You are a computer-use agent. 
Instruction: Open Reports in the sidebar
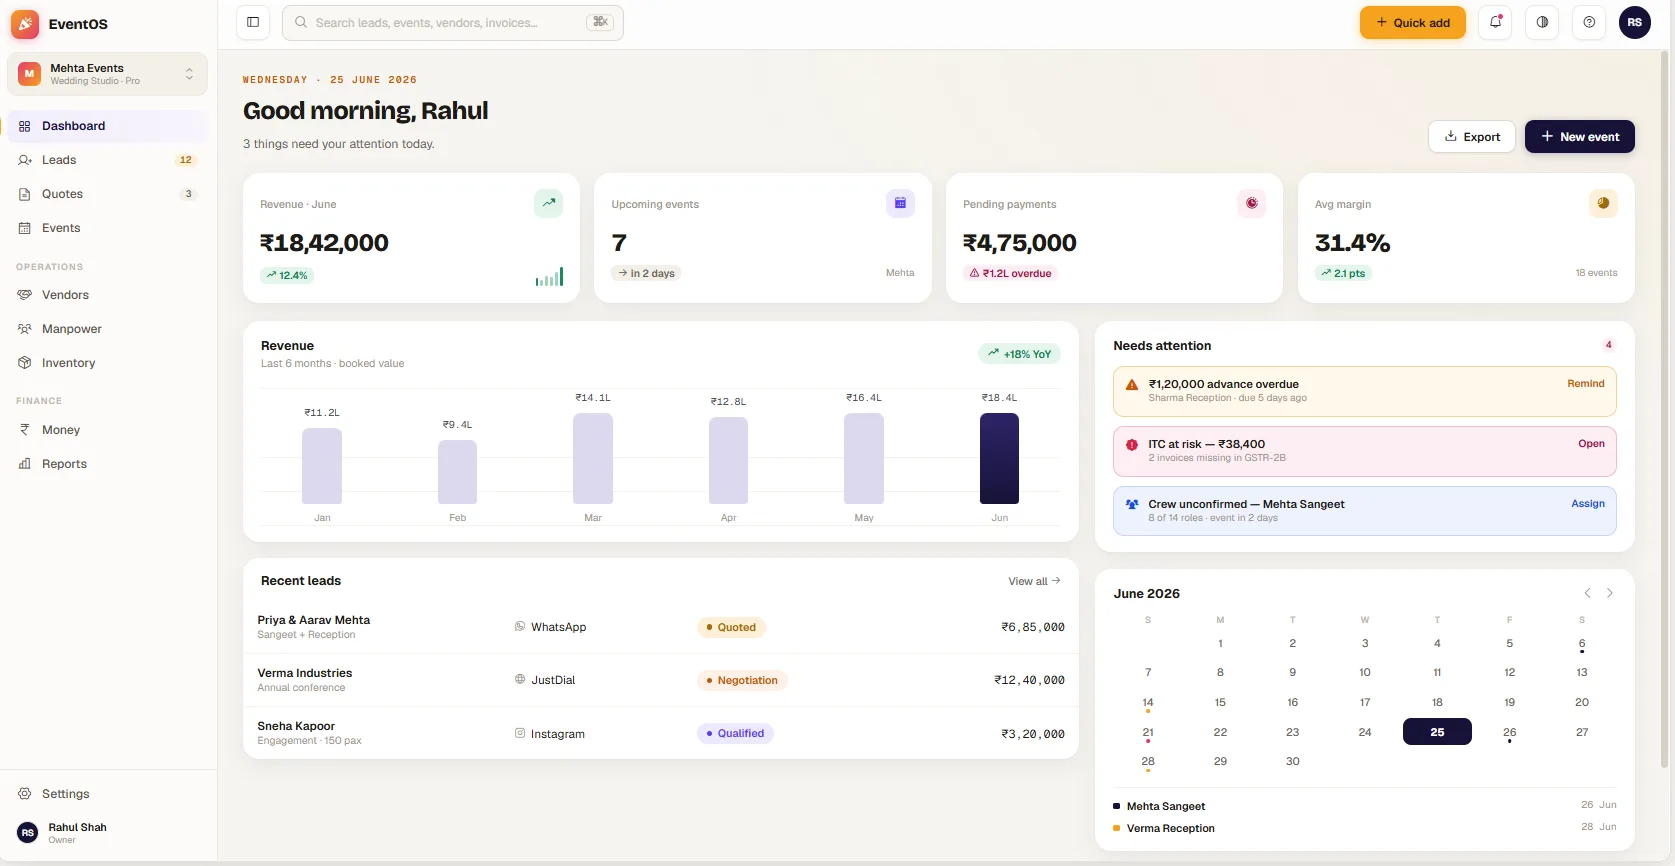(x=107, y=464)
